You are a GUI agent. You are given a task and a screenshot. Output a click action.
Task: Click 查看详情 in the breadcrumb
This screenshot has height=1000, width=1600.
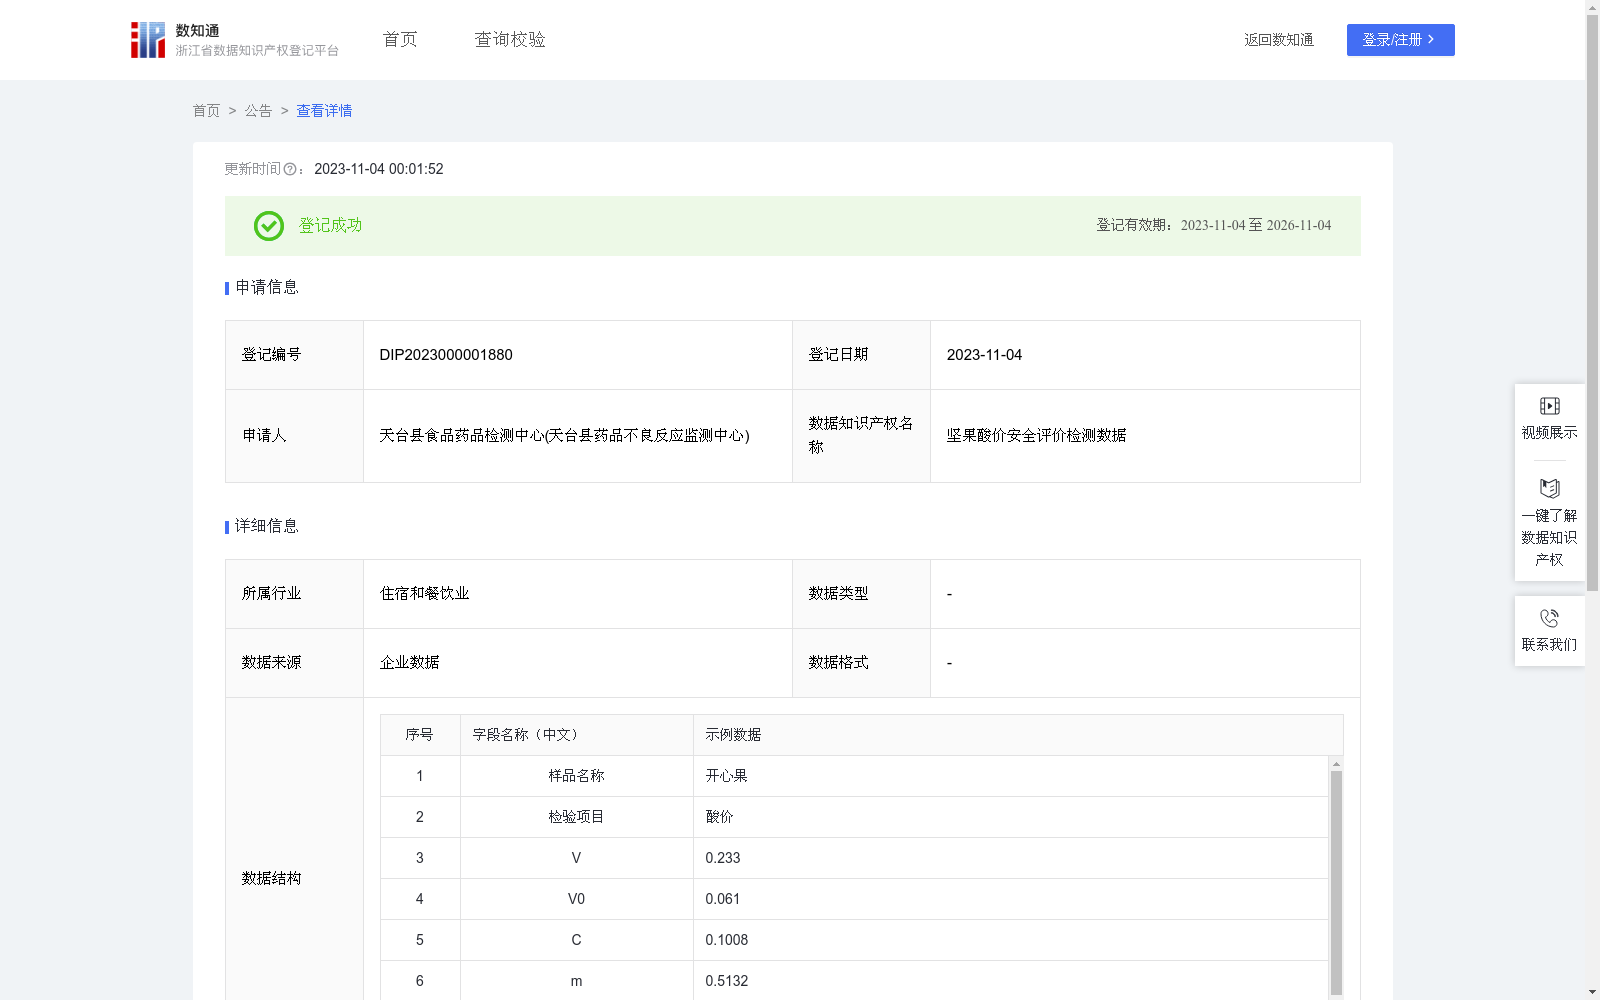tap(324, 111)
